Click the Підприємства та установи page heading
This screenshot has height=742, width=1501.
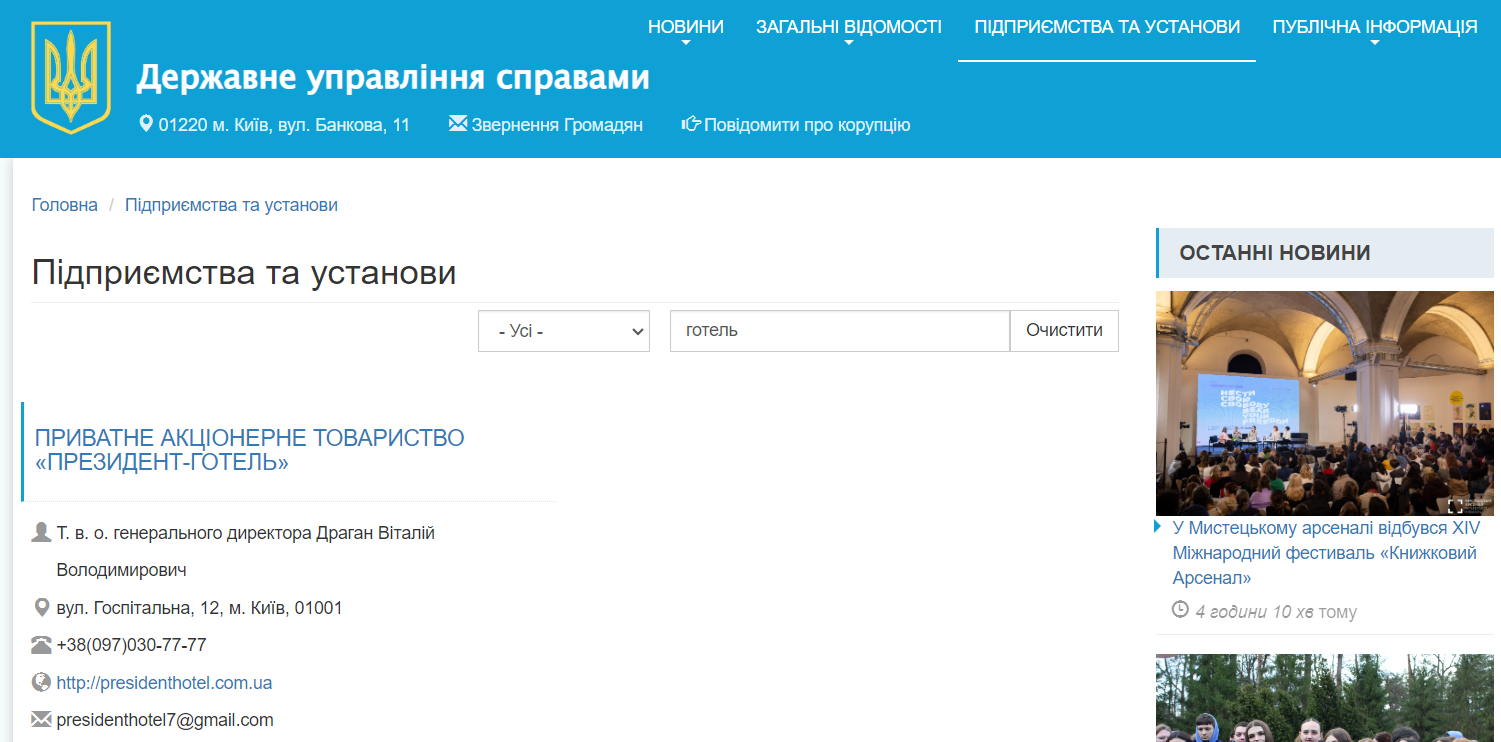[244, 273]
